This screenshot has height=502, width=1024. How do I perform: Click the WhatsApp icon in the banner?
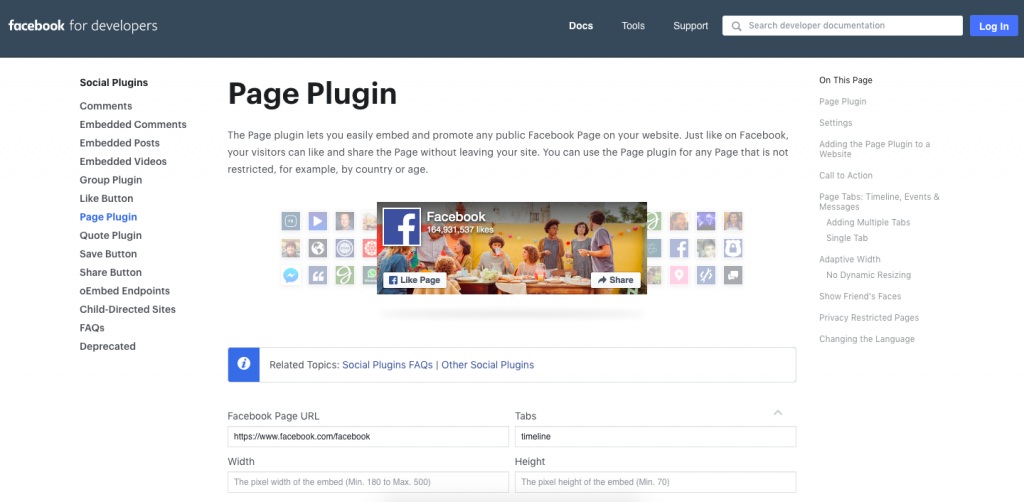click(370, 275)
